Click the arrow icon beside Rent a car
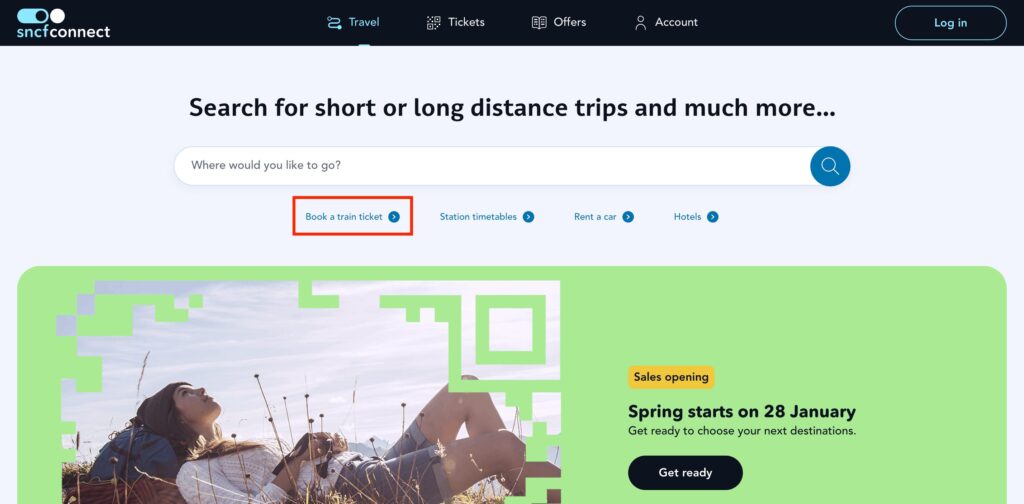 pos(628,217)
